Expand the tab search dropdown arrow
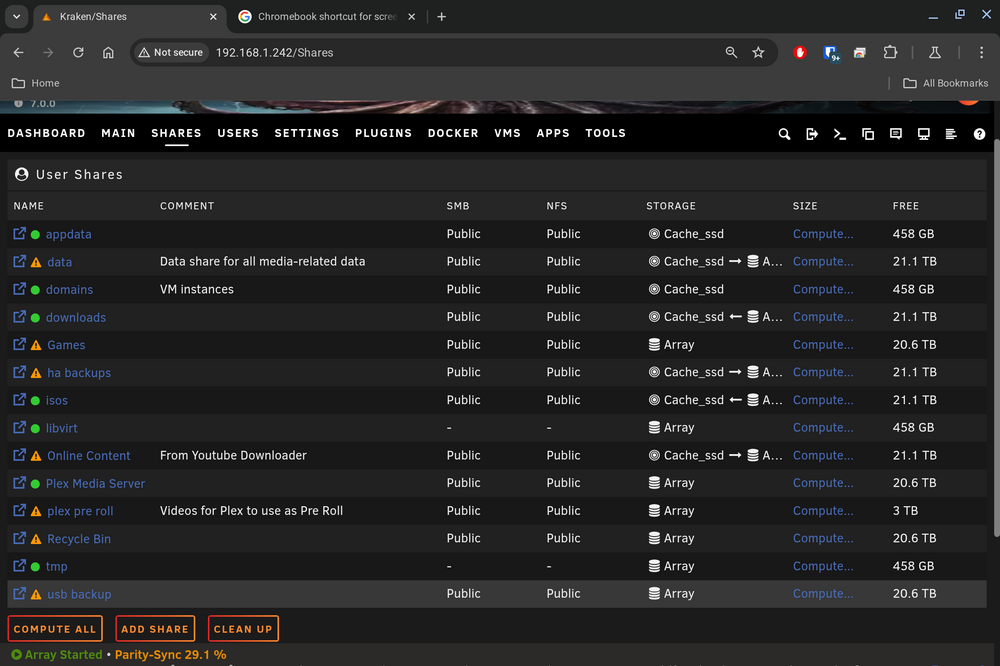The image size is (1000, 666). [17, 17]
